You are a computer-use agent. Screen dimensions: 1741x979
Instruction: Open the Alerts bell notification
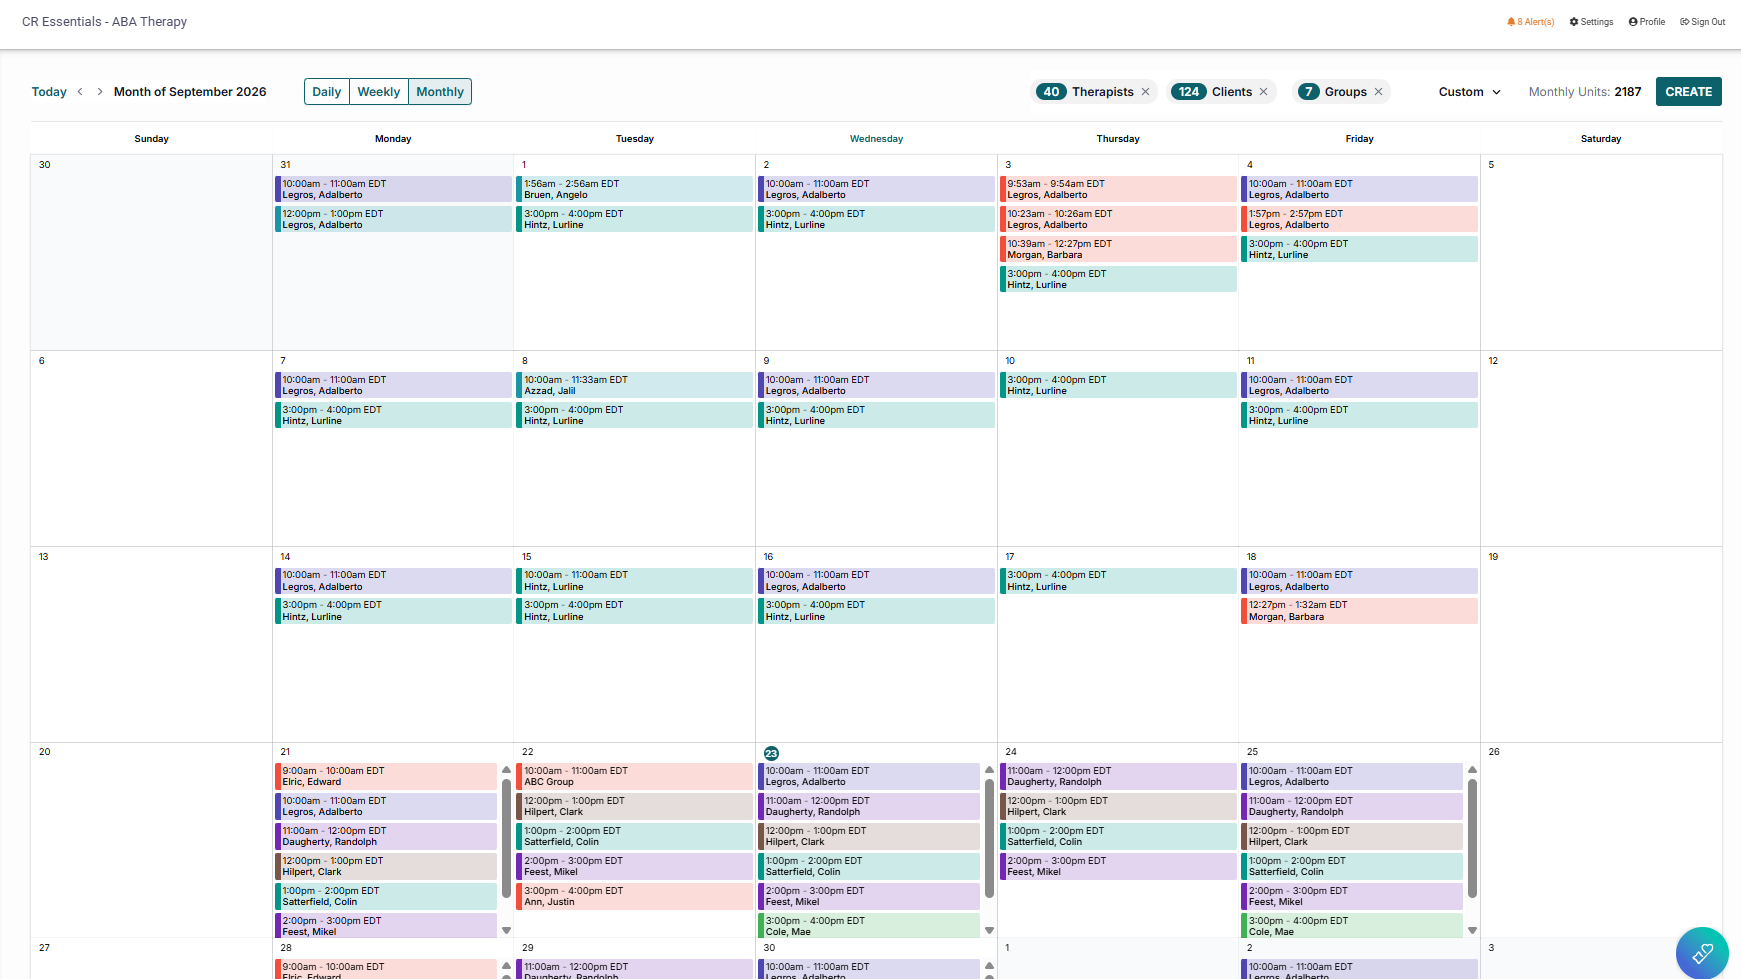pos(1511,22)
